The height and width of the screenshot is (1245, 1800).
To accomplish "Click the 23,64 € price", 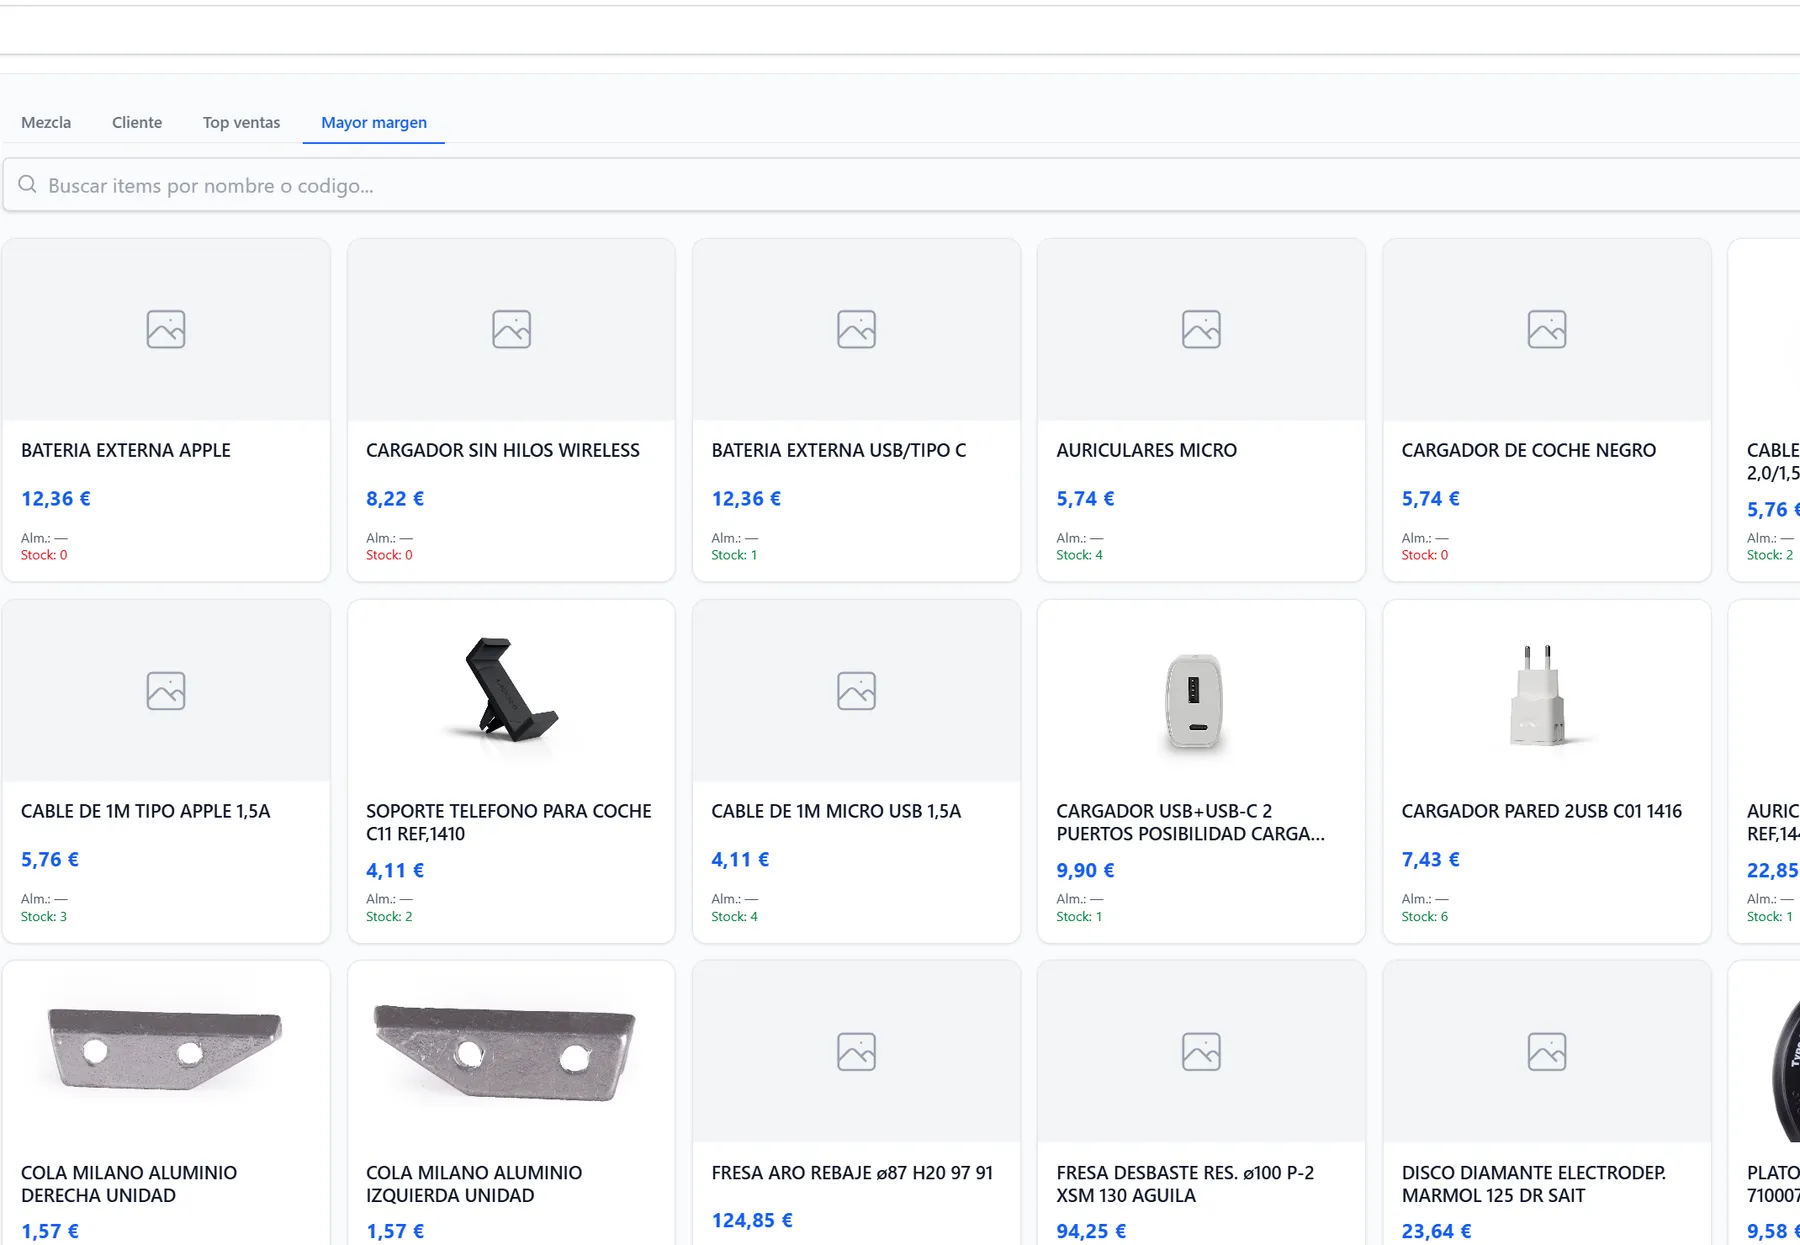I will coord(1436,1231).
